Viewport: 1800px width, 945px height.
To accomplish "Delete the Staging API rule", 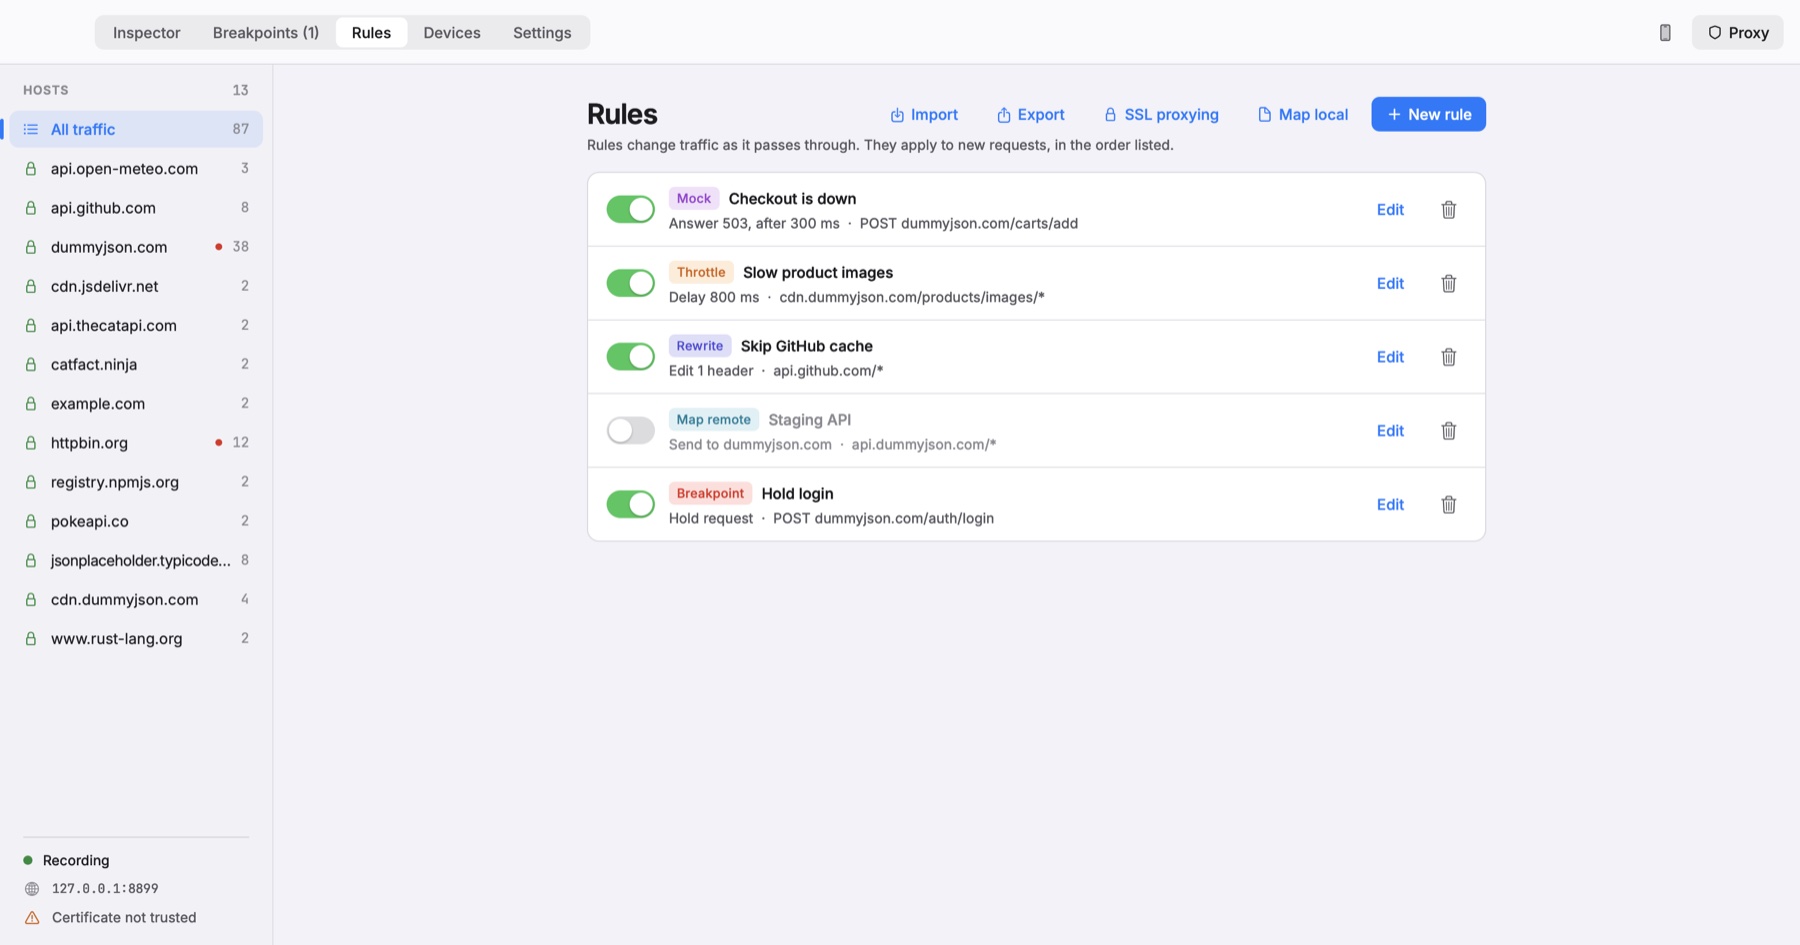I will pos(1448,431).
